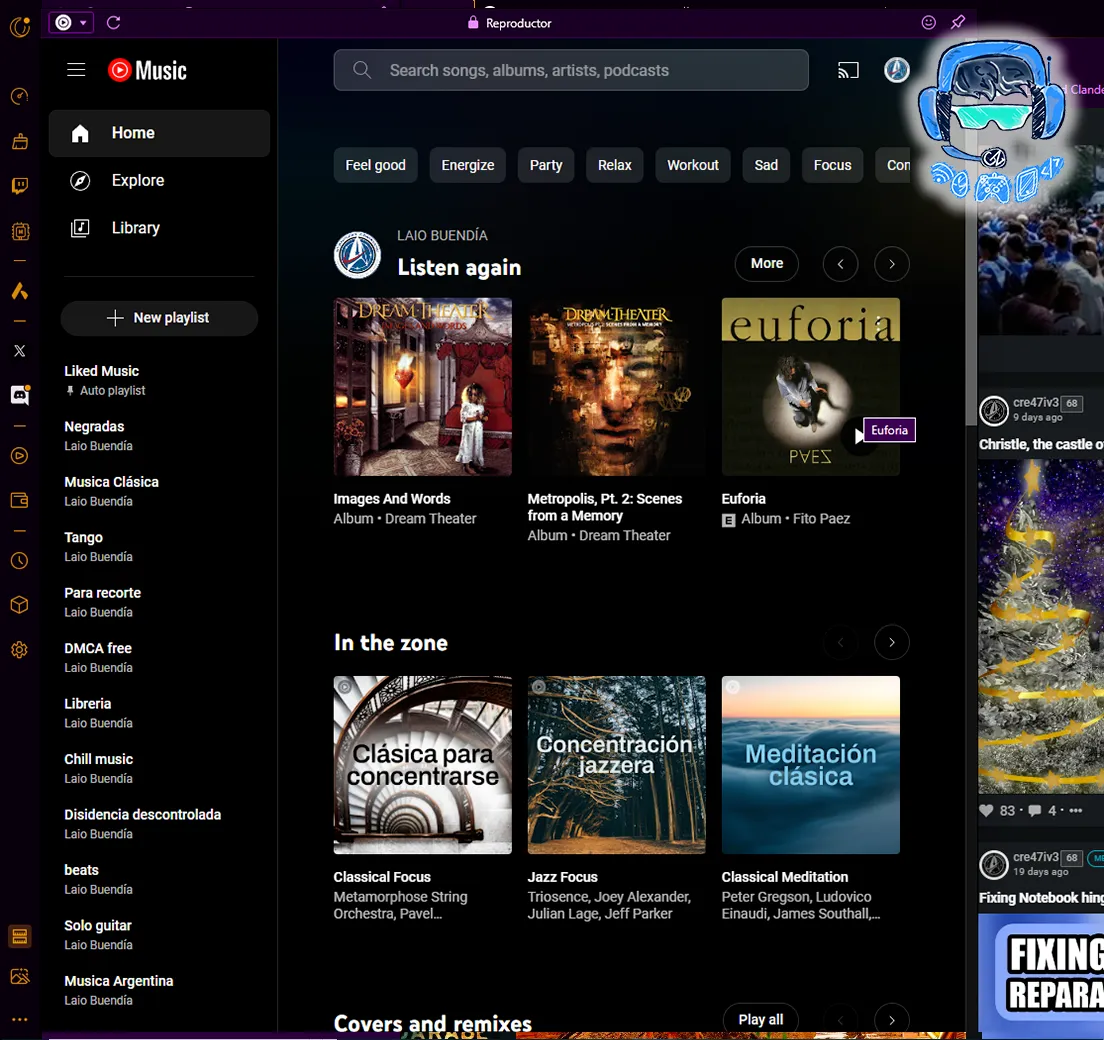Open History clock icon in sidebar
Screen dimensions: 1104x1040
[20, 560]
